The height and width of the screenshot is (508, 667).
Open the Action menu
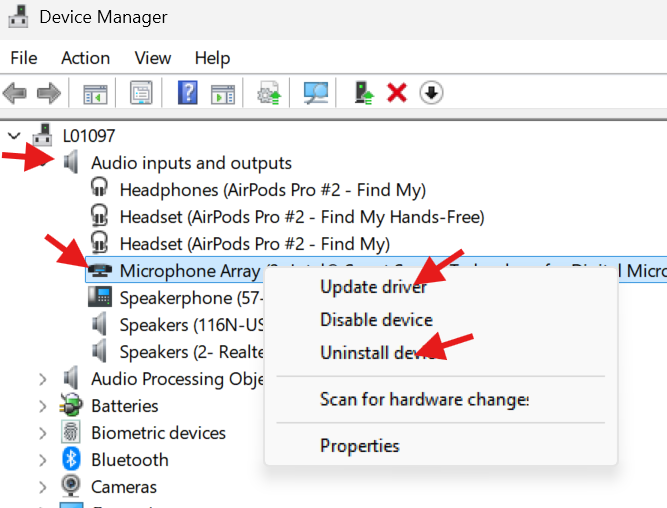85,58
